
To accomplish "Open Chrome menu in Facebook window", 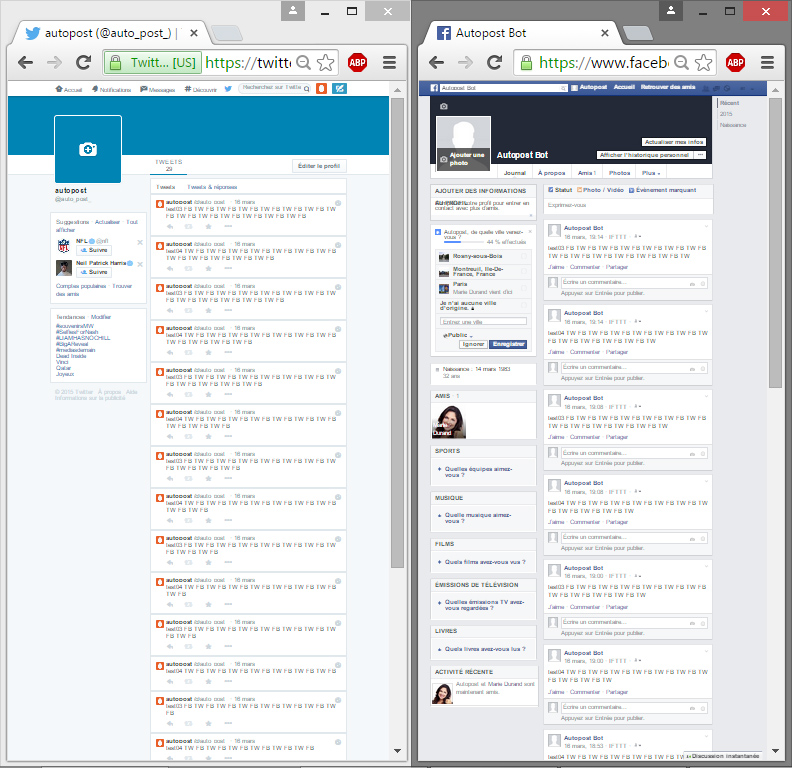I will point(768,62).
